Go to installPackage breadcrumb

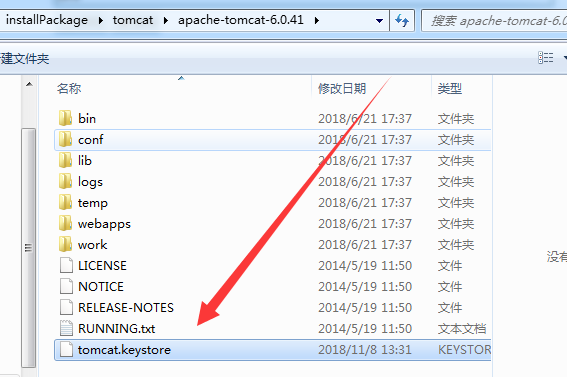[x=47, y=20]
